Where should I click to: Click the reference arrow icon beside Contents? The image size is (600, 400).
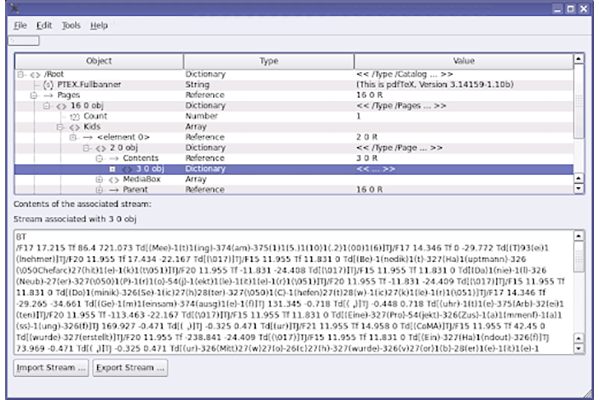coord(112,159)
